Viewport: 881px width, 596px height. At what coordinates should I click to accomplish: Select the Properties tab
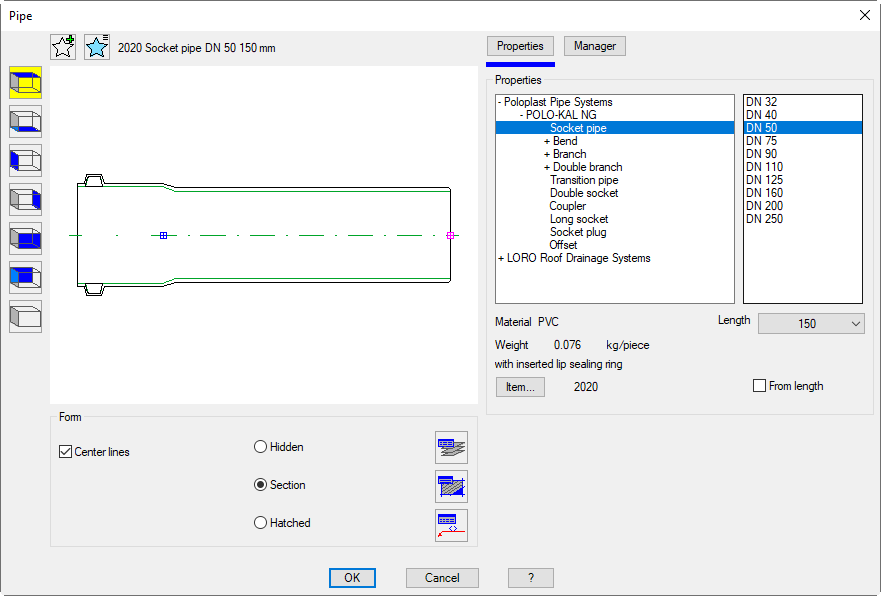pos(520,46)
